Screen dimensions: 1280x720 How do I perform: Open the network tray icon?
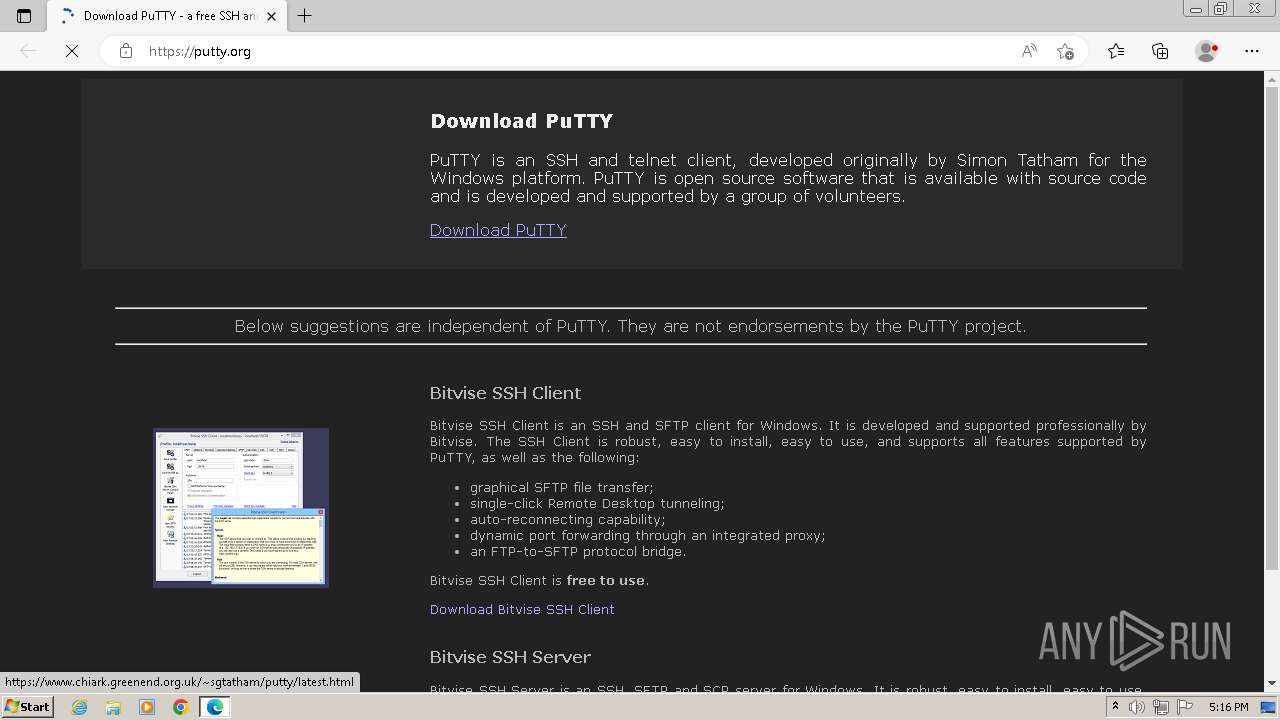tap(1161, 707)
